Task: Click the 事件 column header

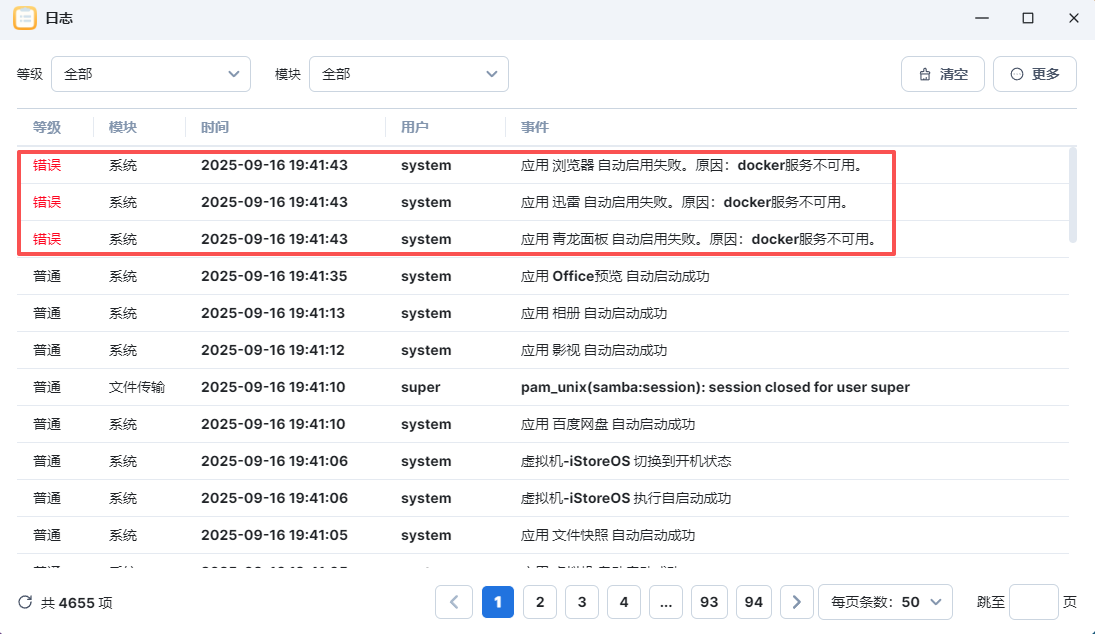Action: 535,127
